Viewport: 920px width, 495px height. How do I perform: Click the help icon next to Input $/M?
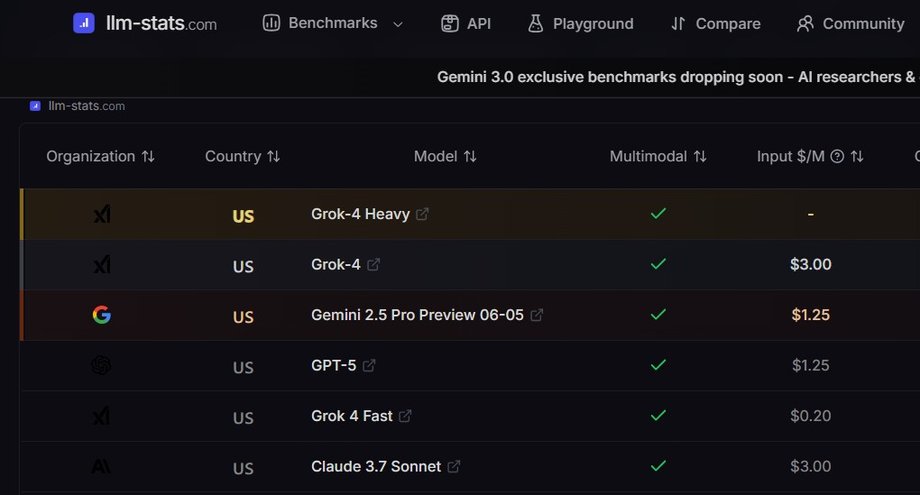coord(838,157)
